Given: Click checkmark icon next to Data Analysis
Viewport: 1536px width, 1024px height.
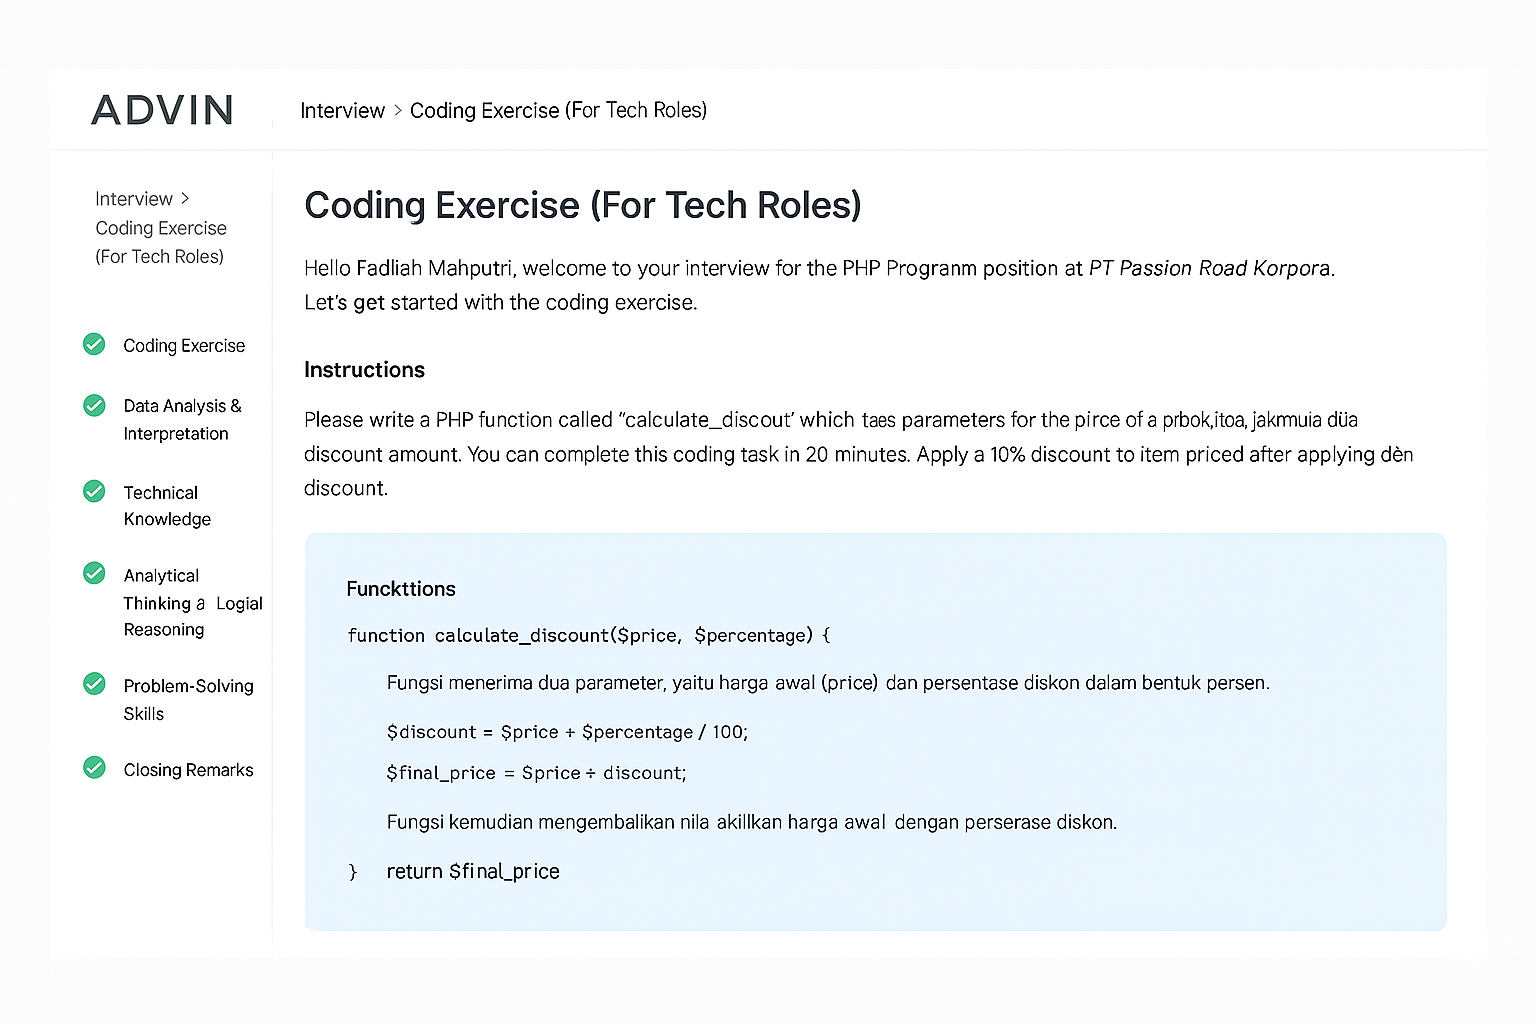Looking at the screenshot, I should [94, 405].
